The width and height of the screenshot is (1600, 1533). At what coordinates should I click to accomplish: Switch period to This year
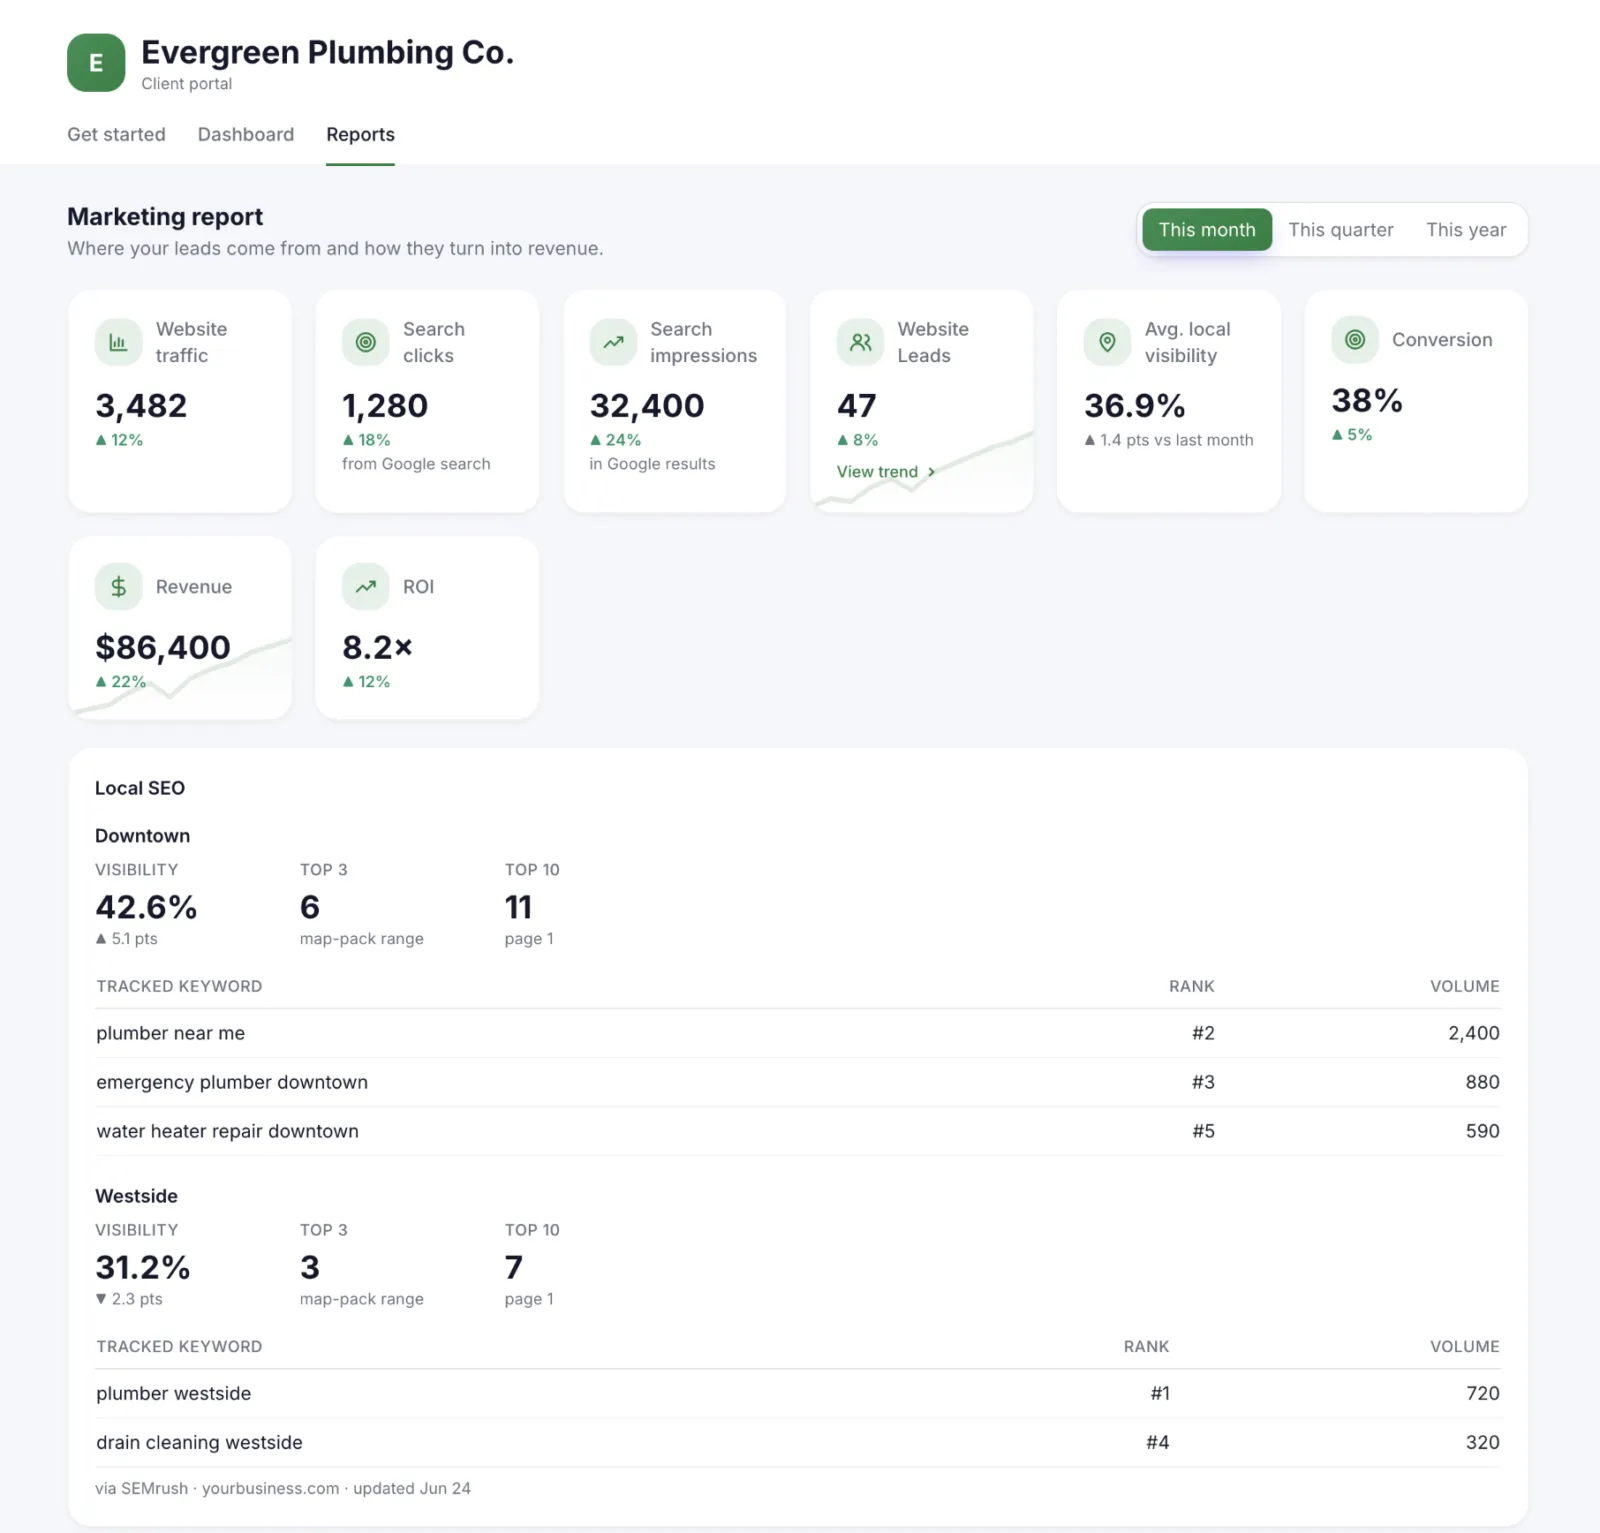pos(1465,230)
